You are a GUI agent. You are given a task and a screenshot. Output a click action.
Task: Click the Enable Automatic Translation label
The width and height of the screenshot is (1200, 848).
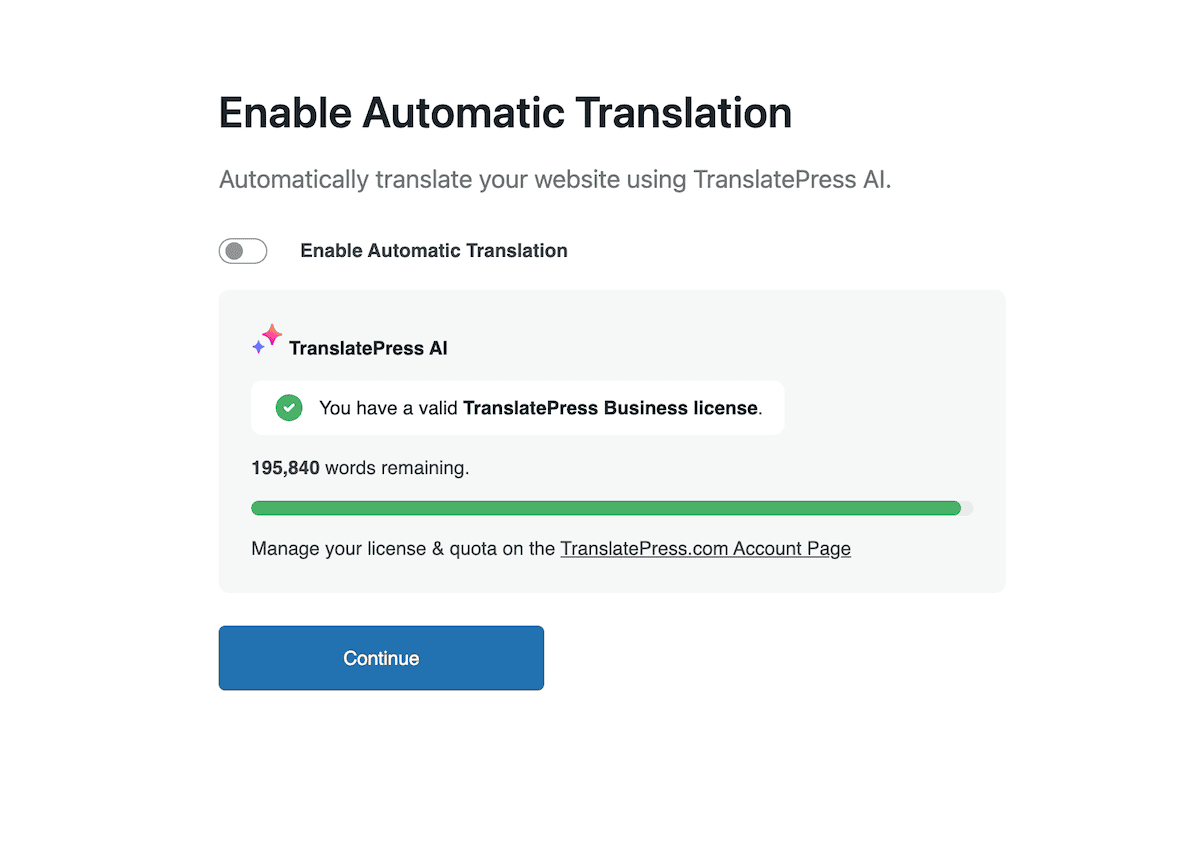(433, 250)
